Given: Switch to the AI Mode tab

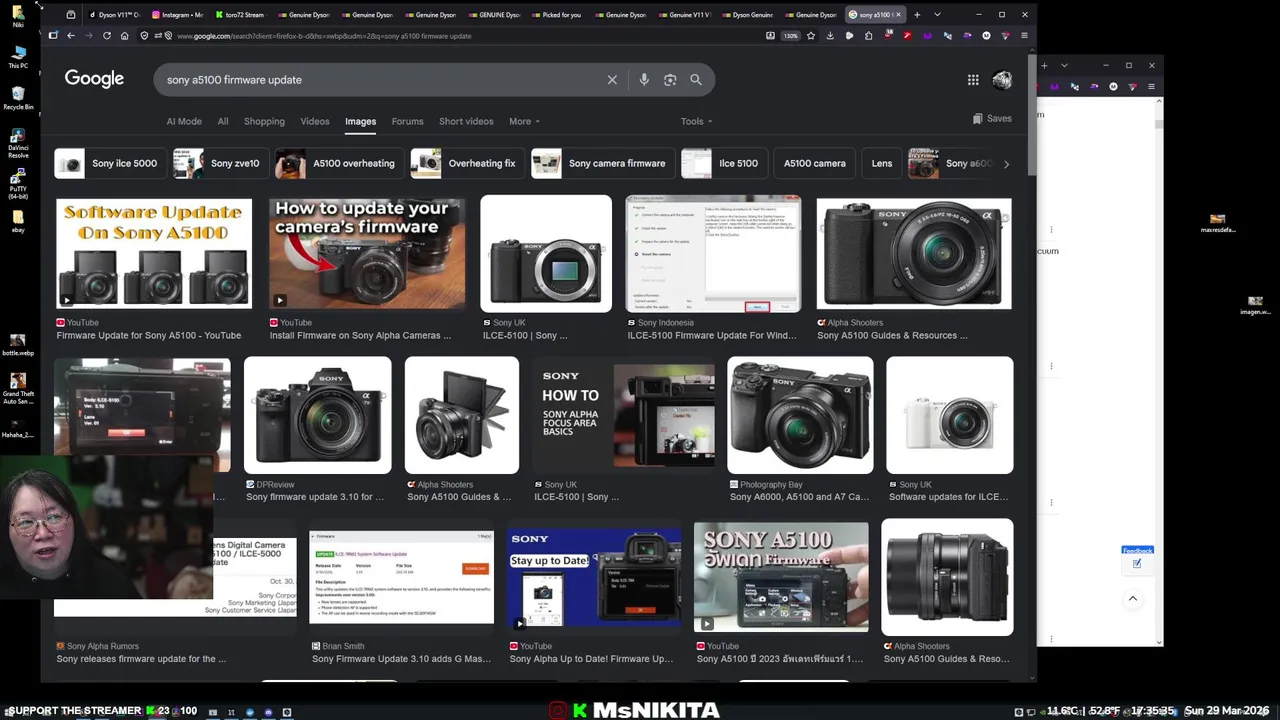Looking at the screenshot, I should click(x=184, y=121).
